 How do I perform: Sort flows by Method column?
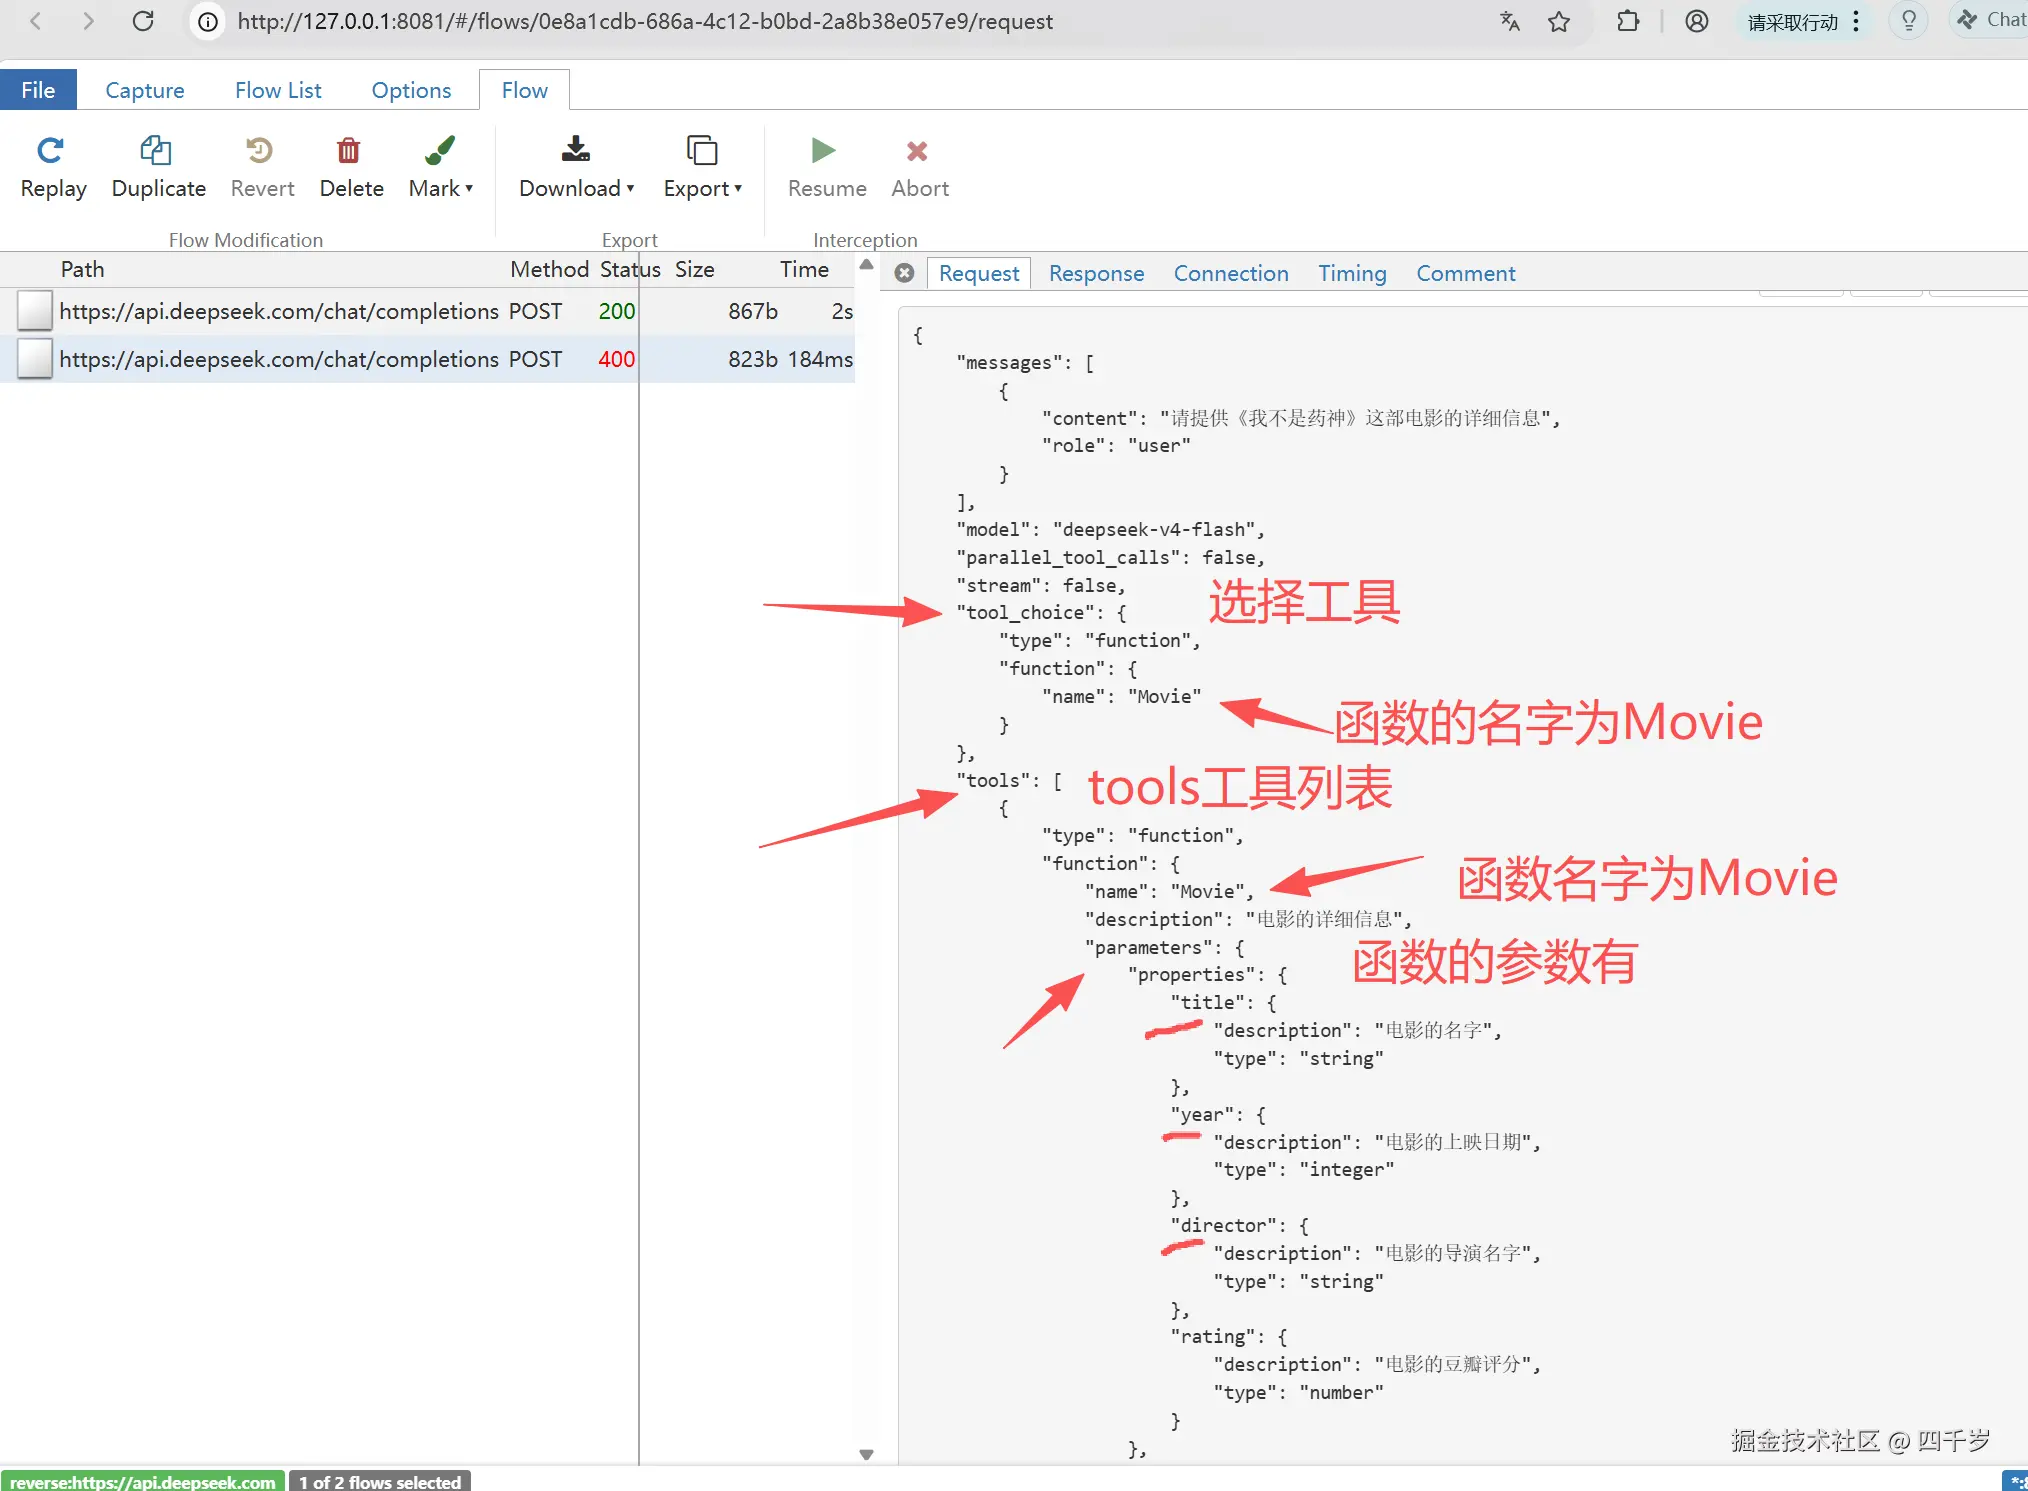[x=549, y=269]
